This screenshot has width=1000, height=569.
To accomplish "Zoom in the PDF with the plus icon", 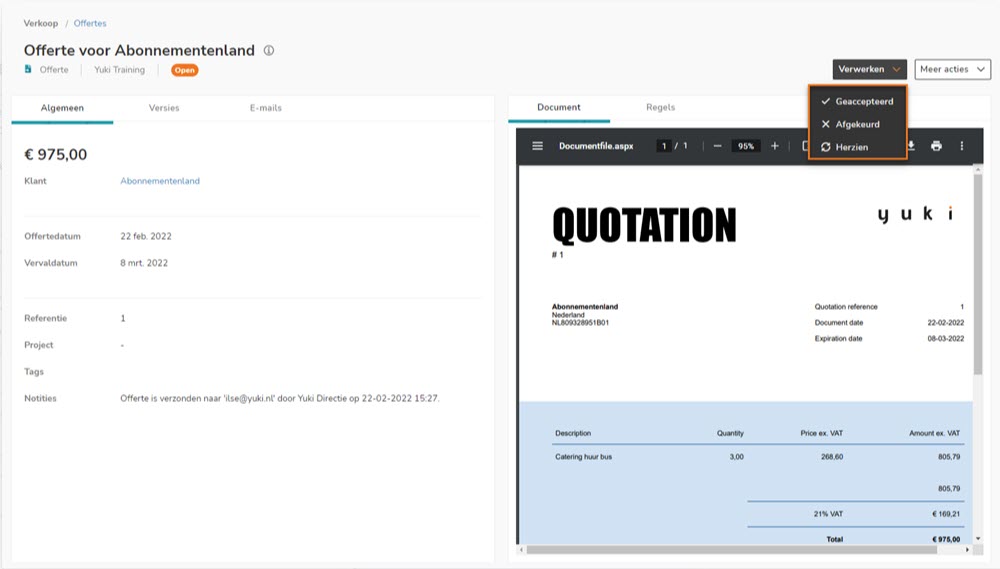I will [x=774, y=146].
